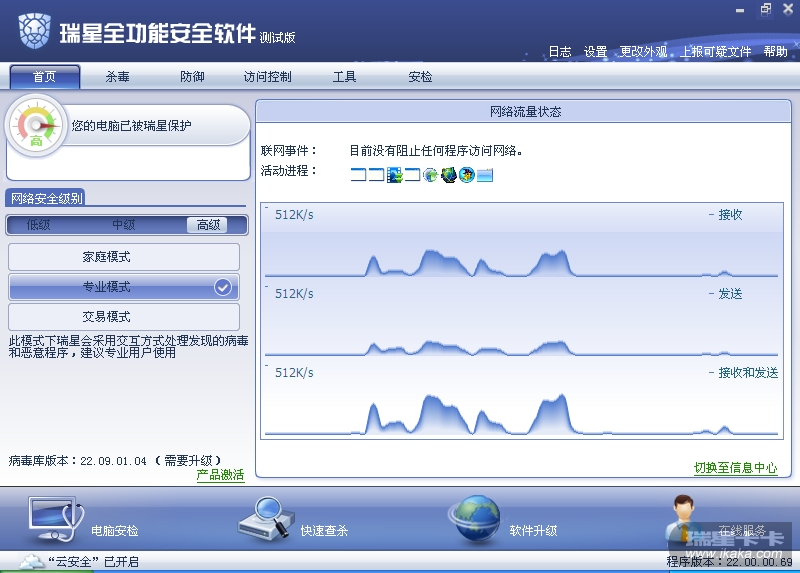Open the 设置 menu
The image size is (800, 573).
click(x=595, y=52)
